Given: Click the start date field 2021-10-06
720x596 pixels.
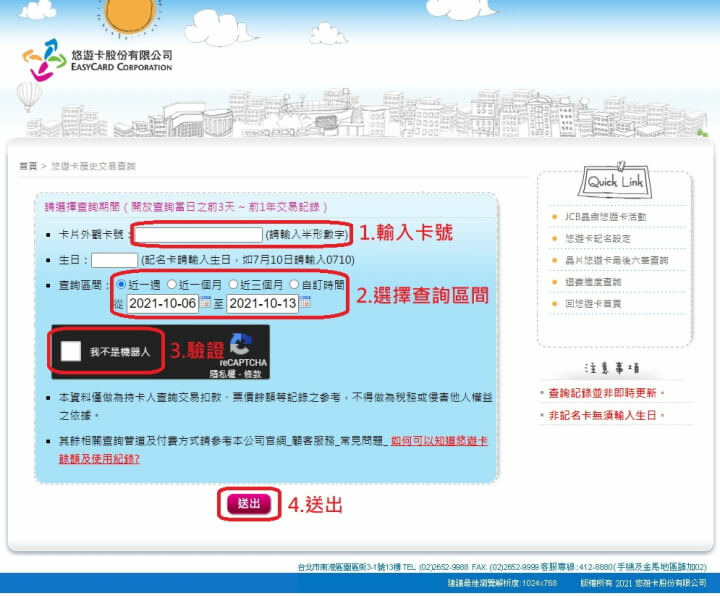Looking at the screenshot, I should (163, 303).
